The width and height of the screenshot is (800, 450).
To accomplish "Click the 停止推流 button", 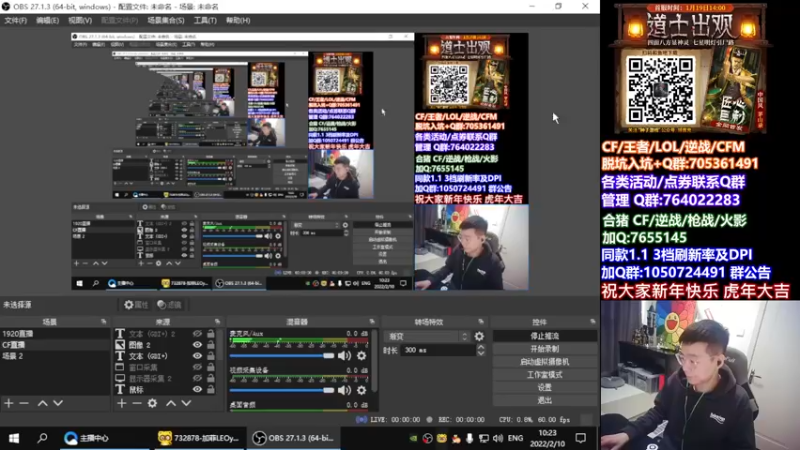I will pyautogui.click(x=544, y=336).
